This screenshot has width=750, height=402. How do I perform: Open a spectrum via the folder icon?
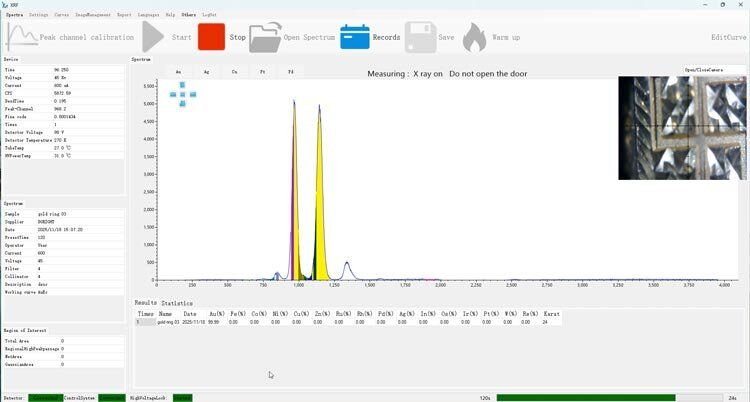pos(265,37)
